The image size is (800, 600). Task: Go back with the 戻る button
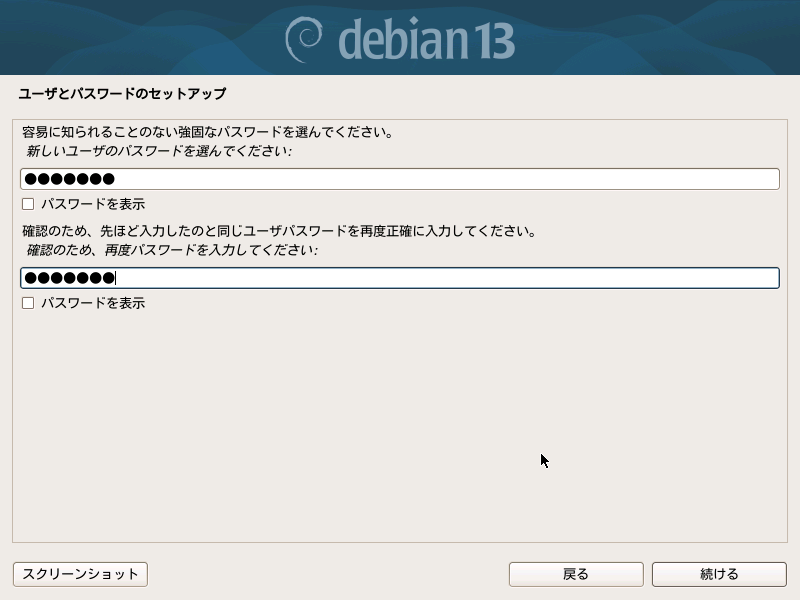575,574
